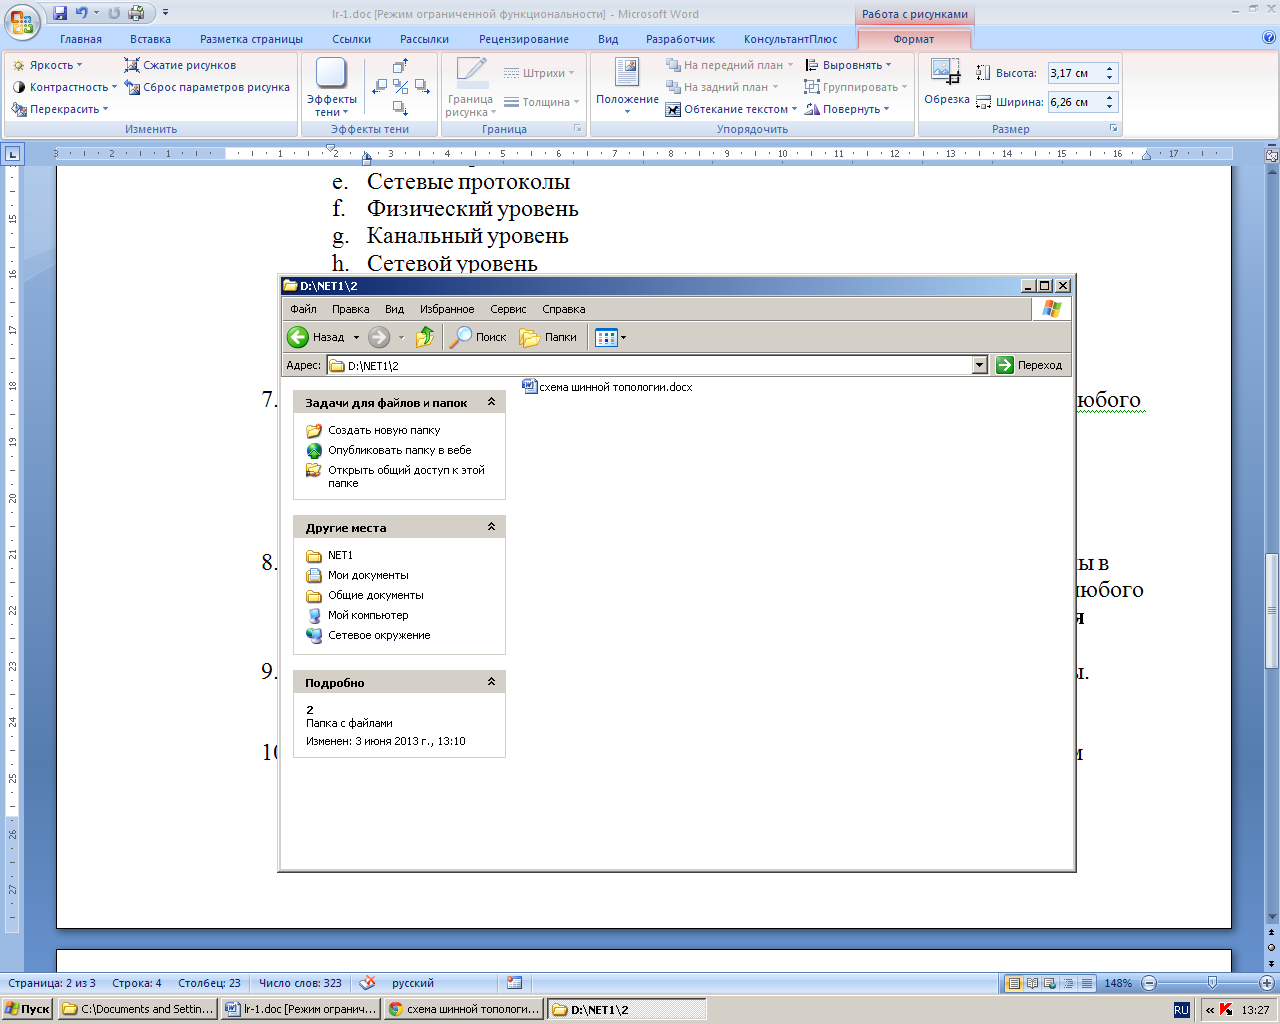Click the Explorer forward arrow button
The image size is (1280, 1024).
click(x=379, y=337)
